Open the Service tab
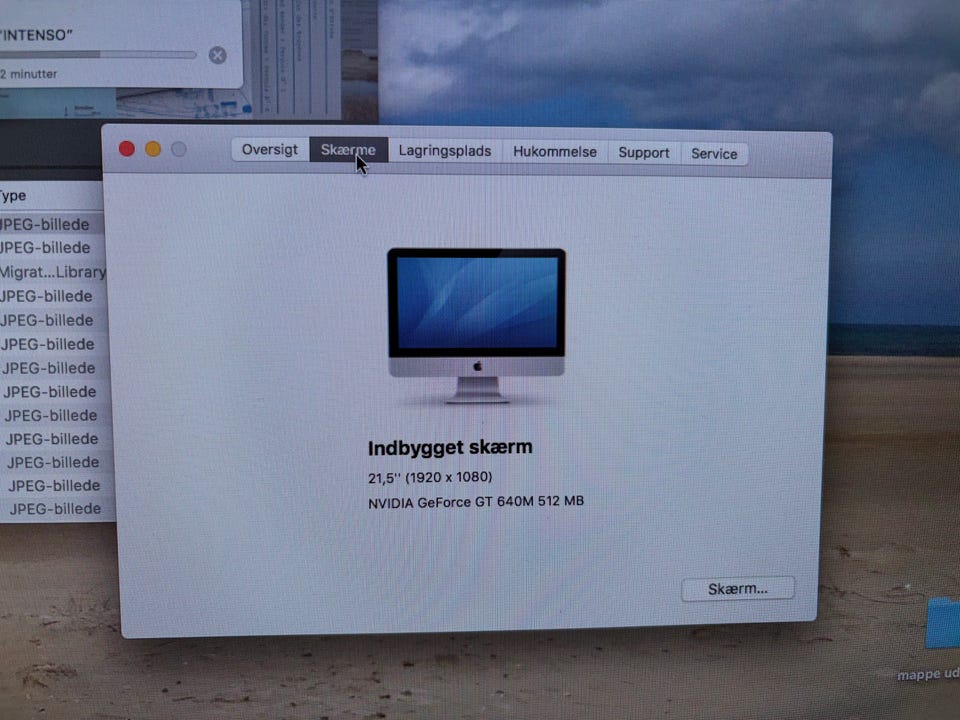The width and height of the screenshot is (960, 720). pos(714,154)
